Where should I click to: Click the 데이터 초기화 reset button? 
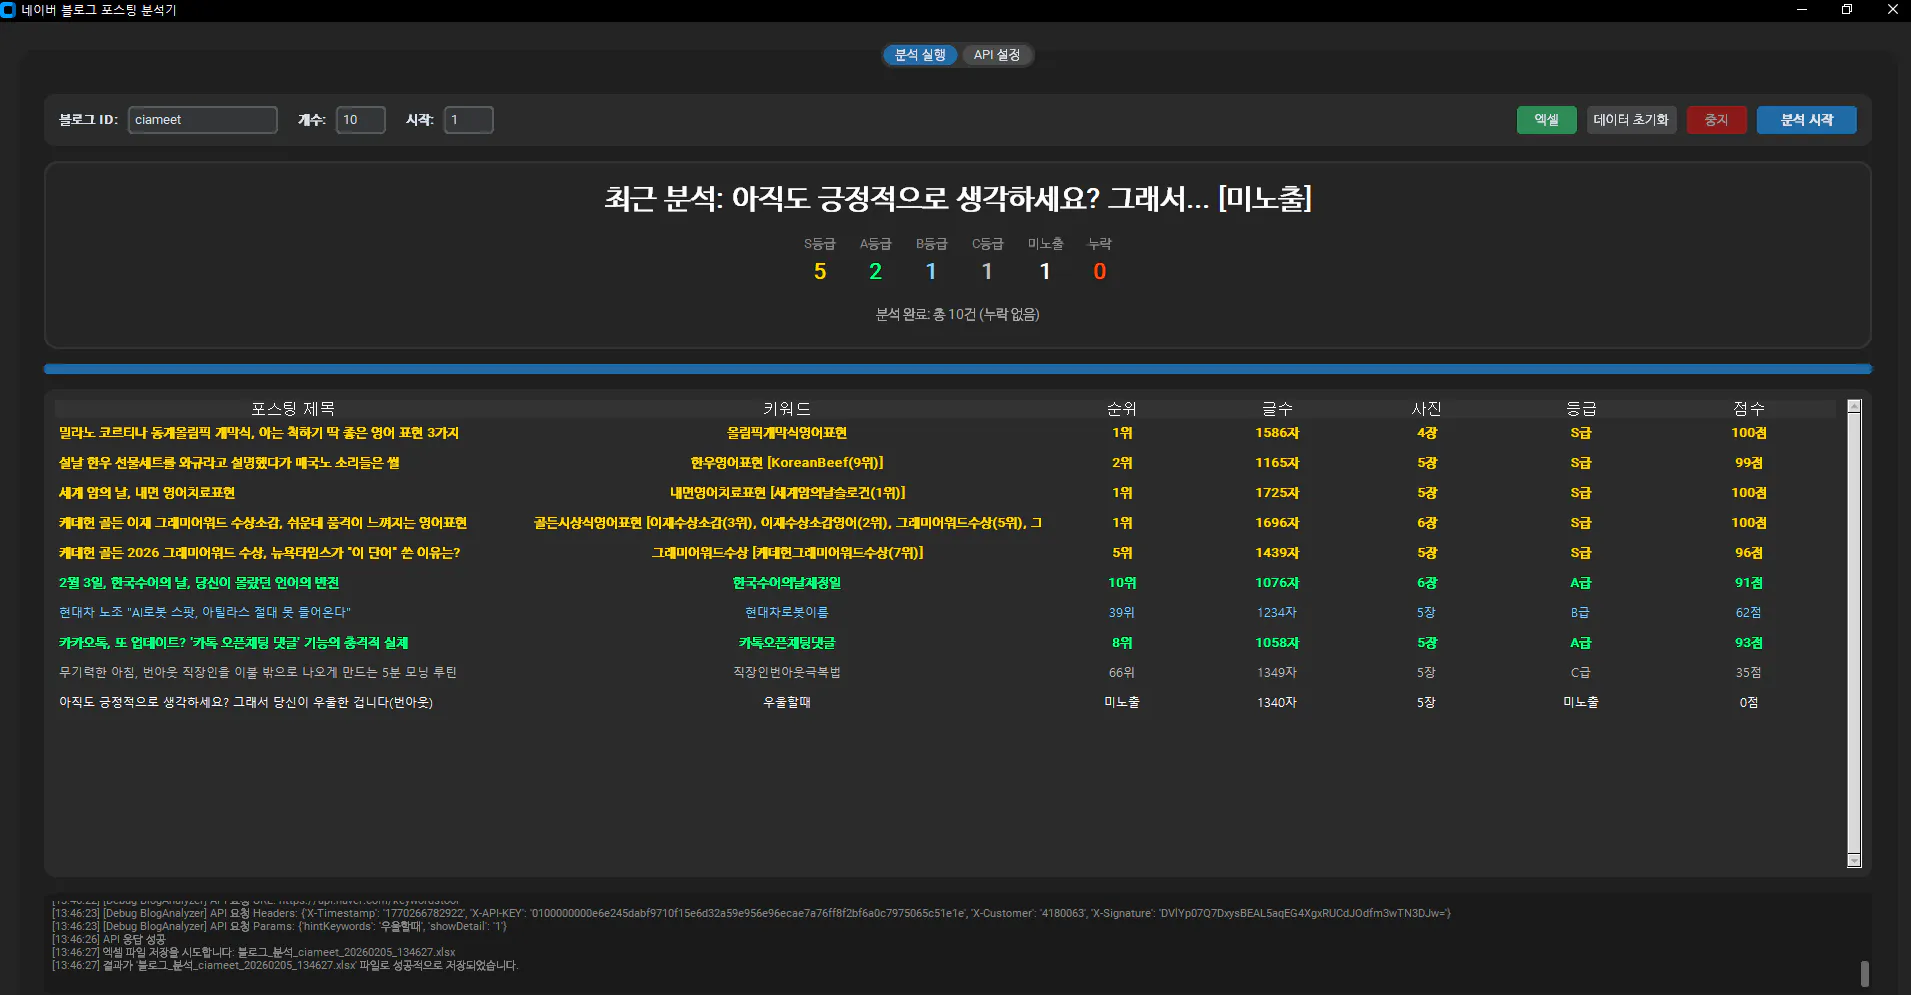pyautogui.click(x=1630, y=119)
